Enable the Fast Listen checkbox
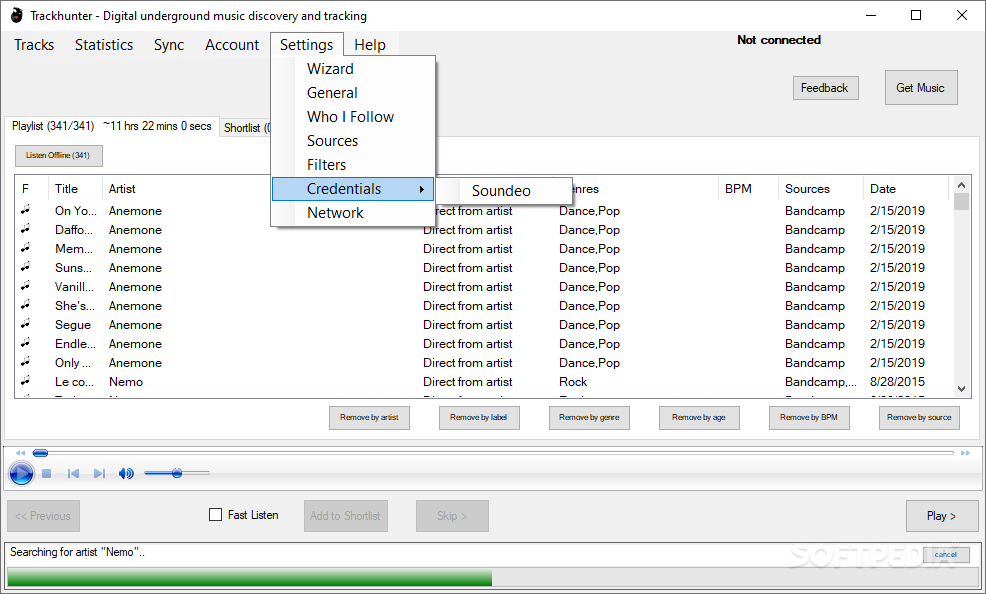 coord(216,515)
